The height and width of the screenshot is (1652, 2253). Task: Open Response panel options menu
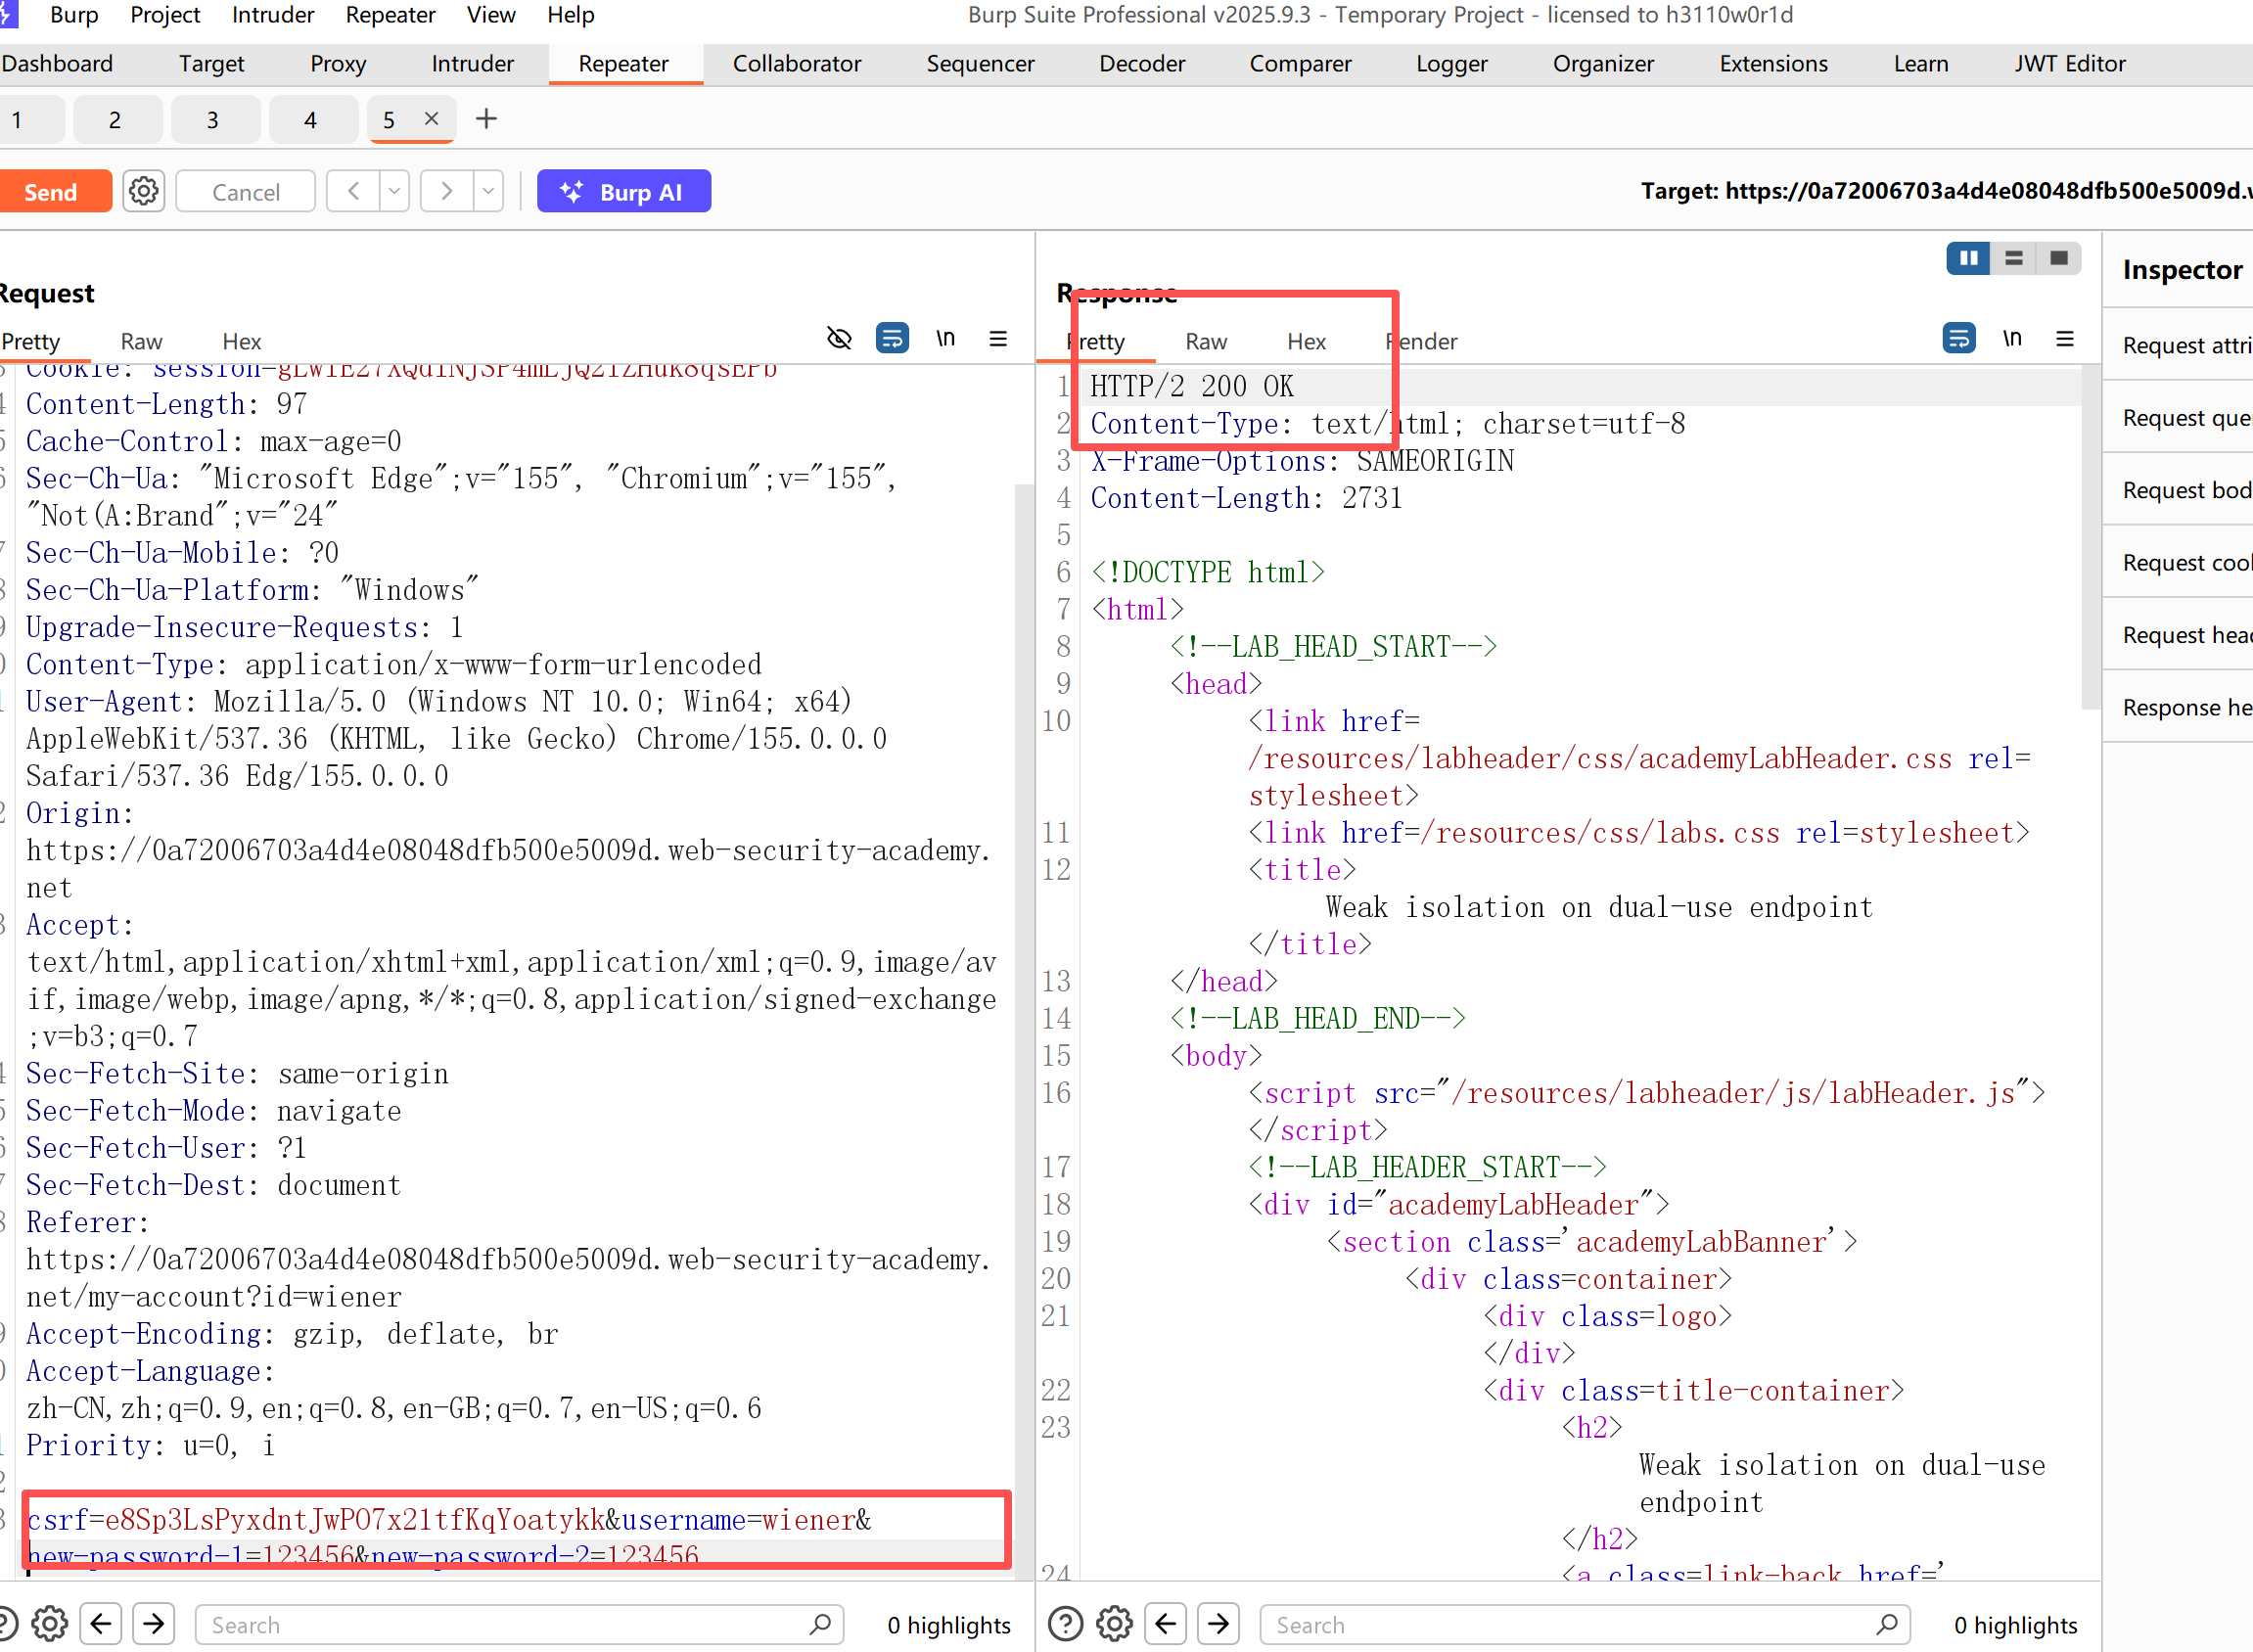click(2065, 339)
